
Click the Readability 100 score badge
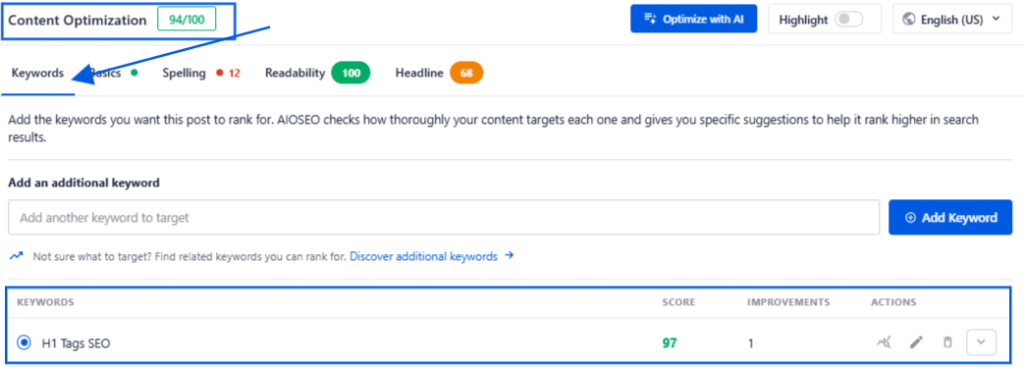(351, 73)
